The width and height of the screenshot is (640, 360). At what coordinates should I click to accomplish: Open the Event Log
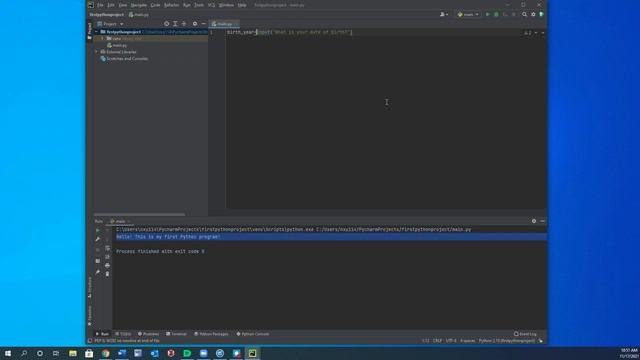(x=525, y=334)
